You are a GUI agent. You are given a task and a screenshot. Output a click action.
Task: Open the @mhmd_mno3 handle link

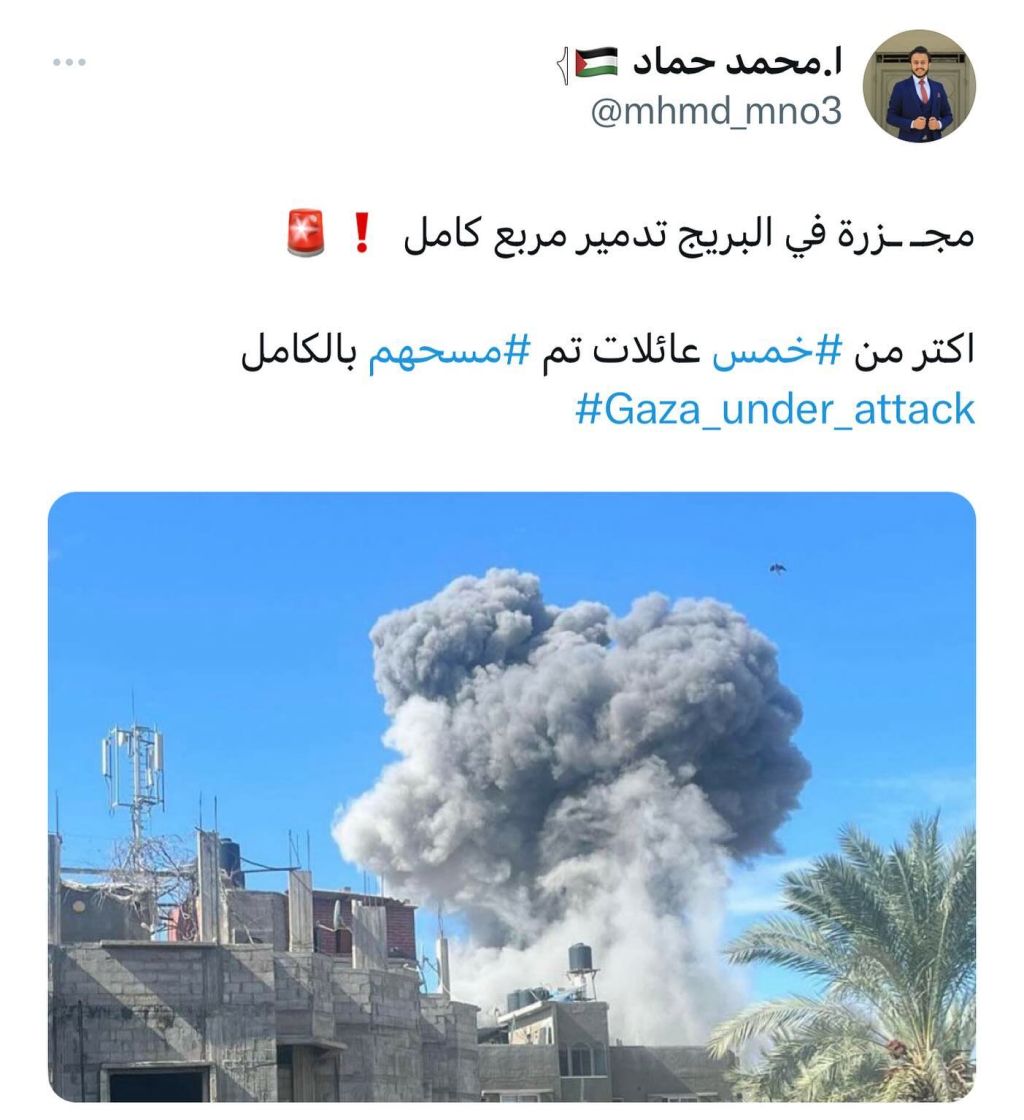(x=716, y=111)
